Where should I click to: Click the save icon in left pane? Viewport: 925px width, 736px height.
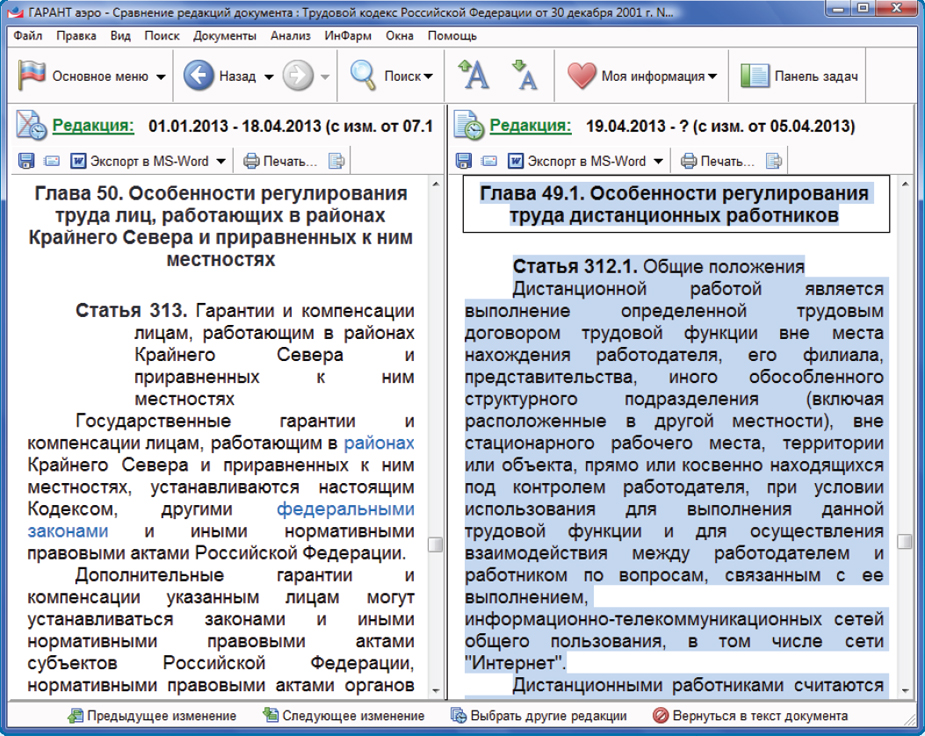click(27, 160)
